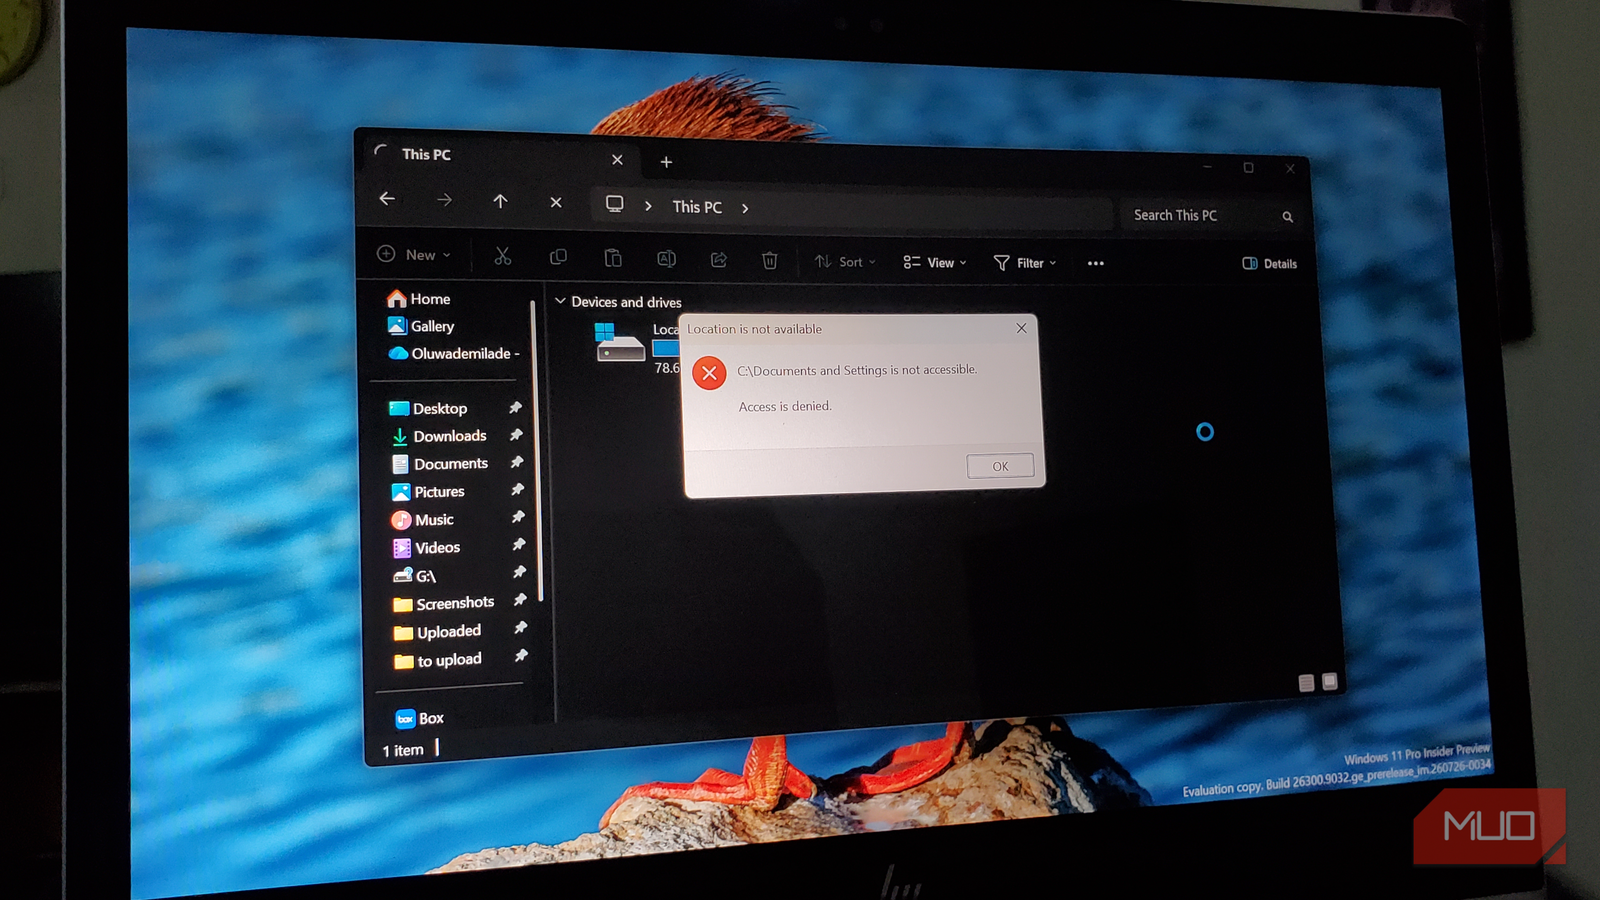Stop loading with the X button
The height and width of the screenshot is (900, 1600).
[556, 202]
